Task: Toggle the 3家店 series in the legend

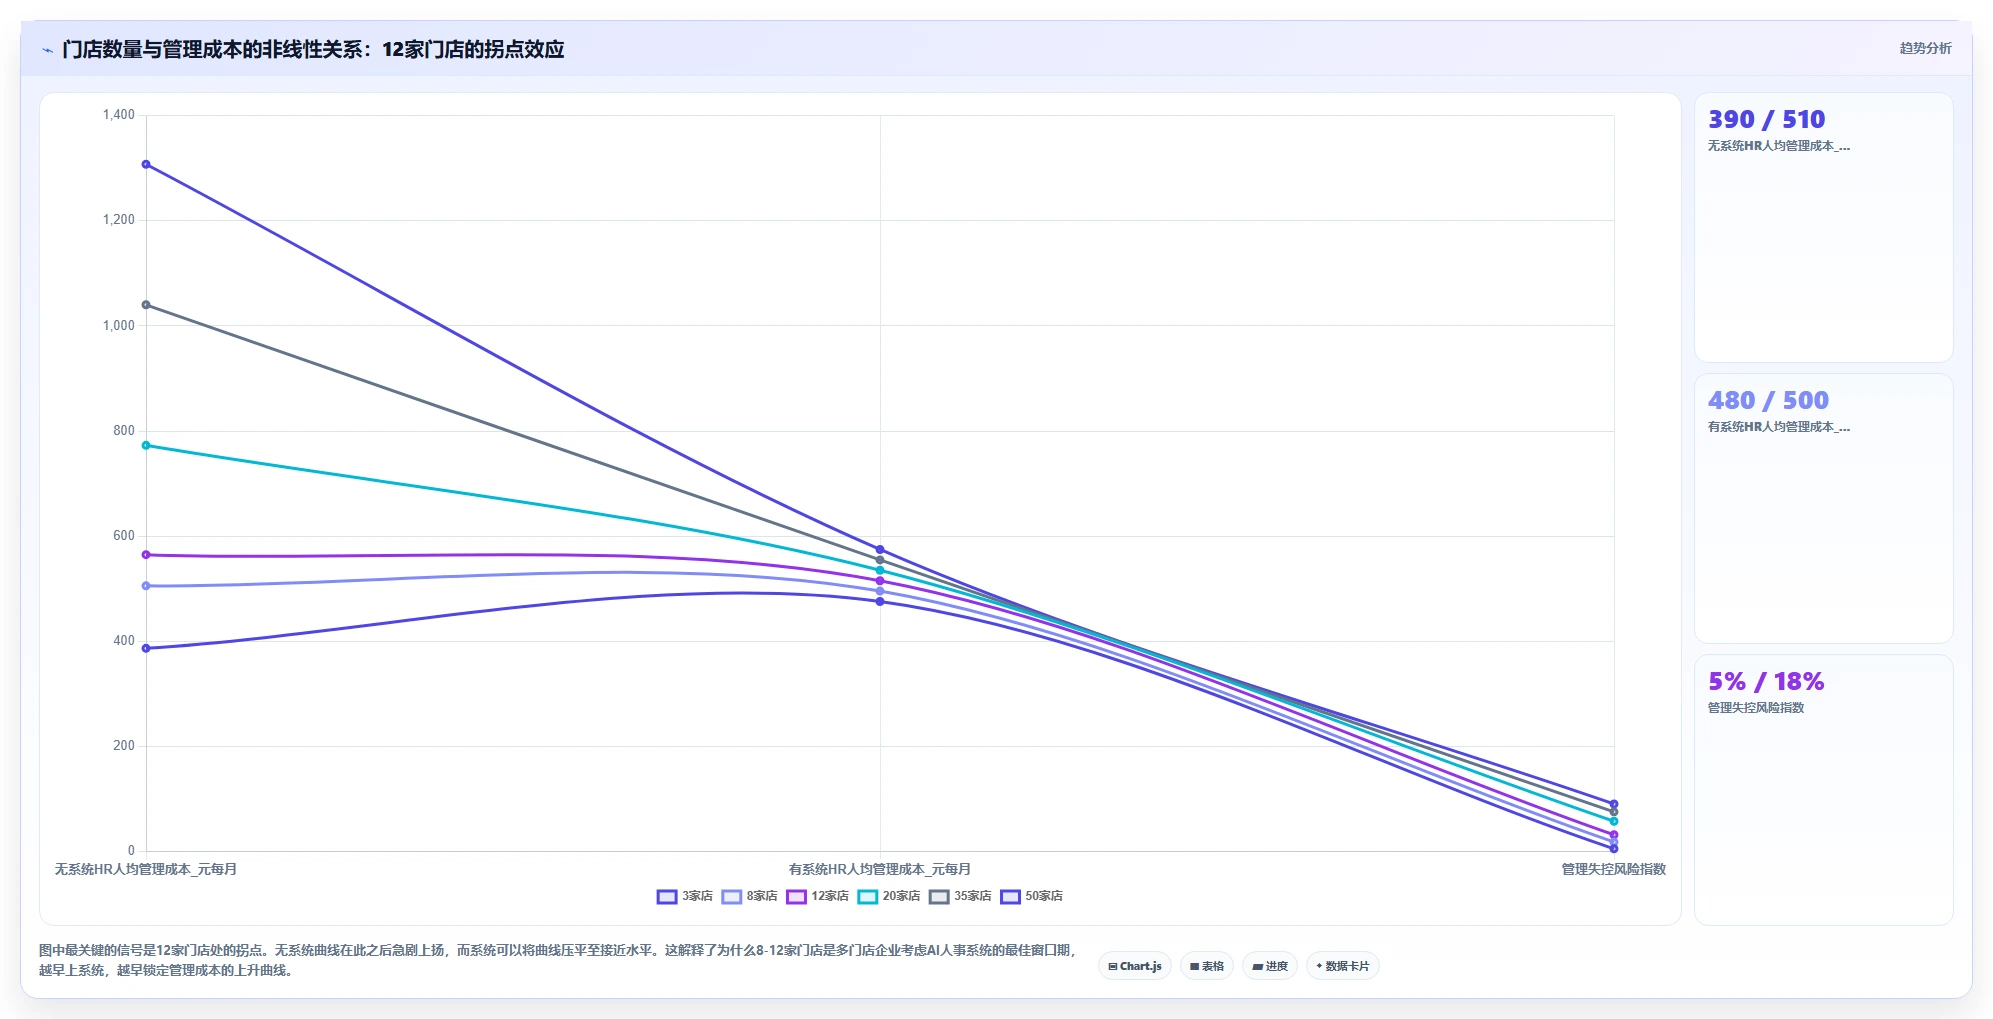Action: click(685, 896)
